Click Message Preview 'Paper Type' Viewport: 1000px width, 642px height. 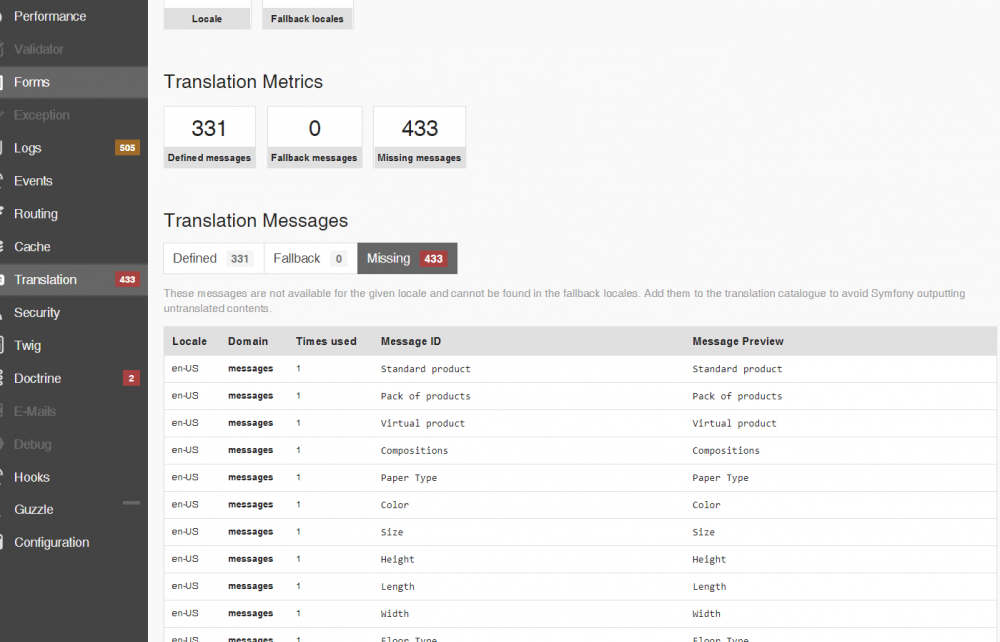tap(720, 478)
